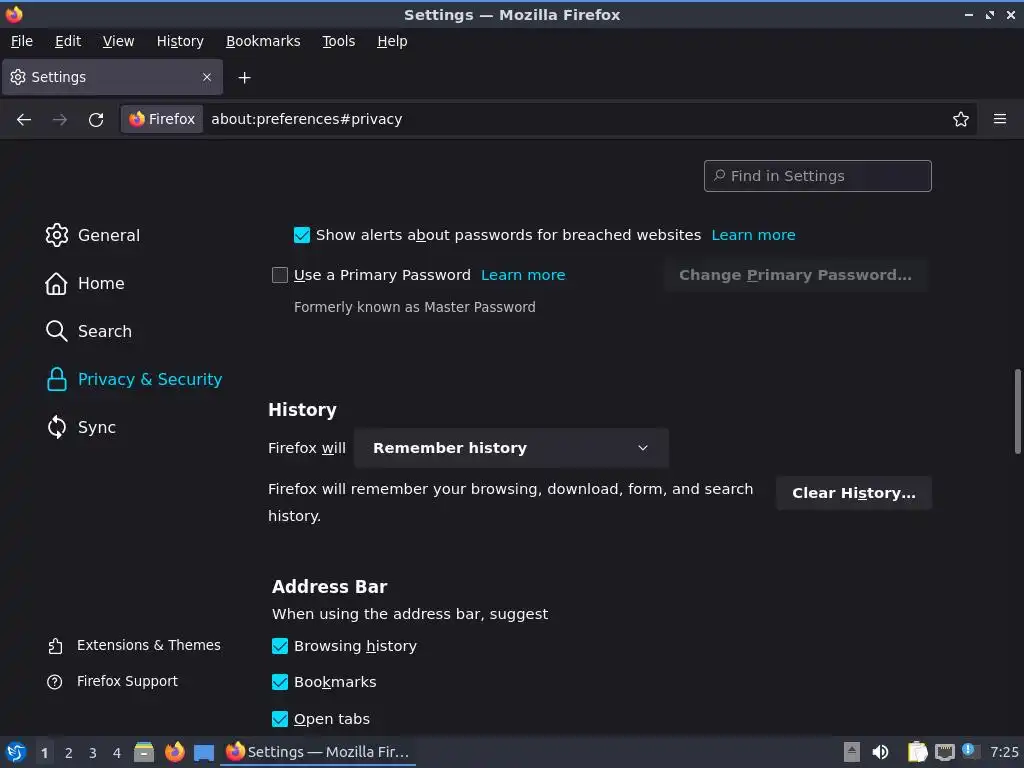The width and height of the screenshot is (1024, 768).
Task: Uncheck Browsing history suggestion
Action: 280,646
